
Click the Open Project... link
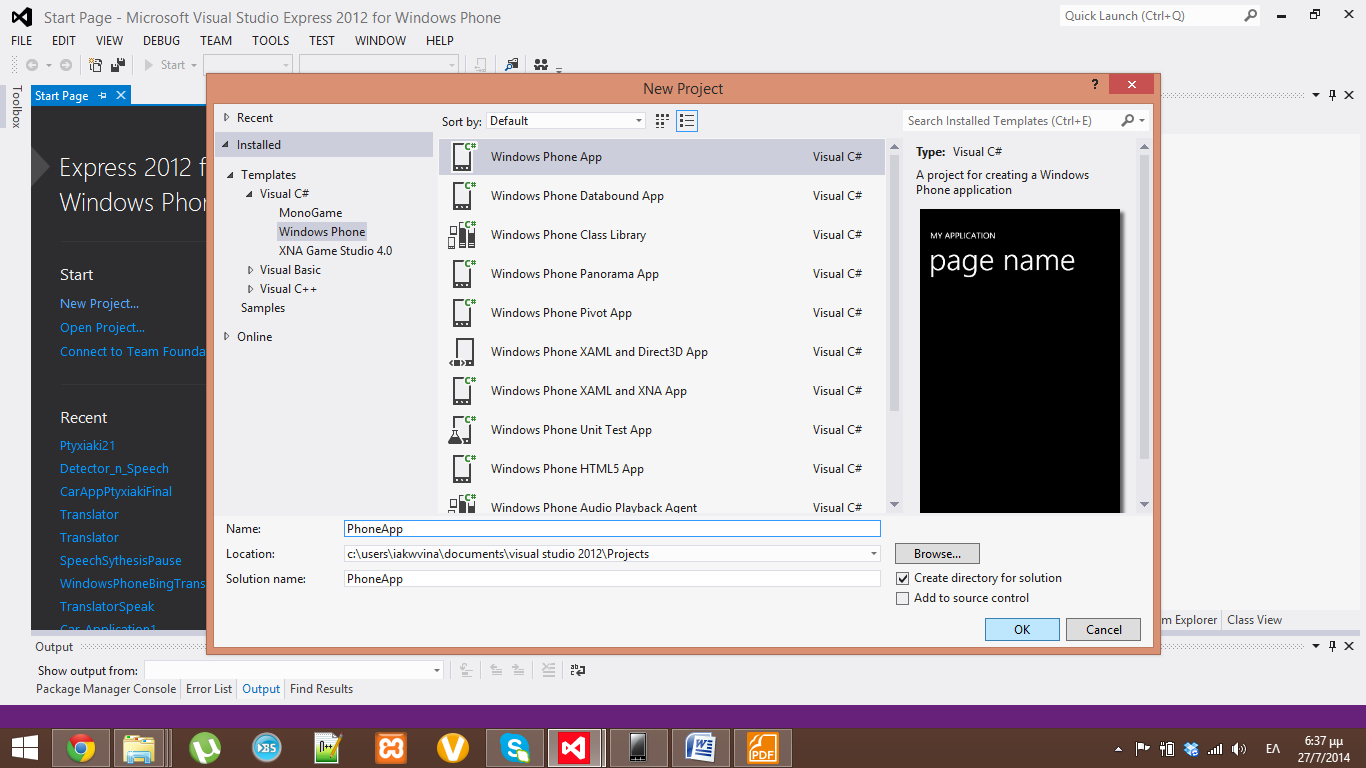click(102, 328)
